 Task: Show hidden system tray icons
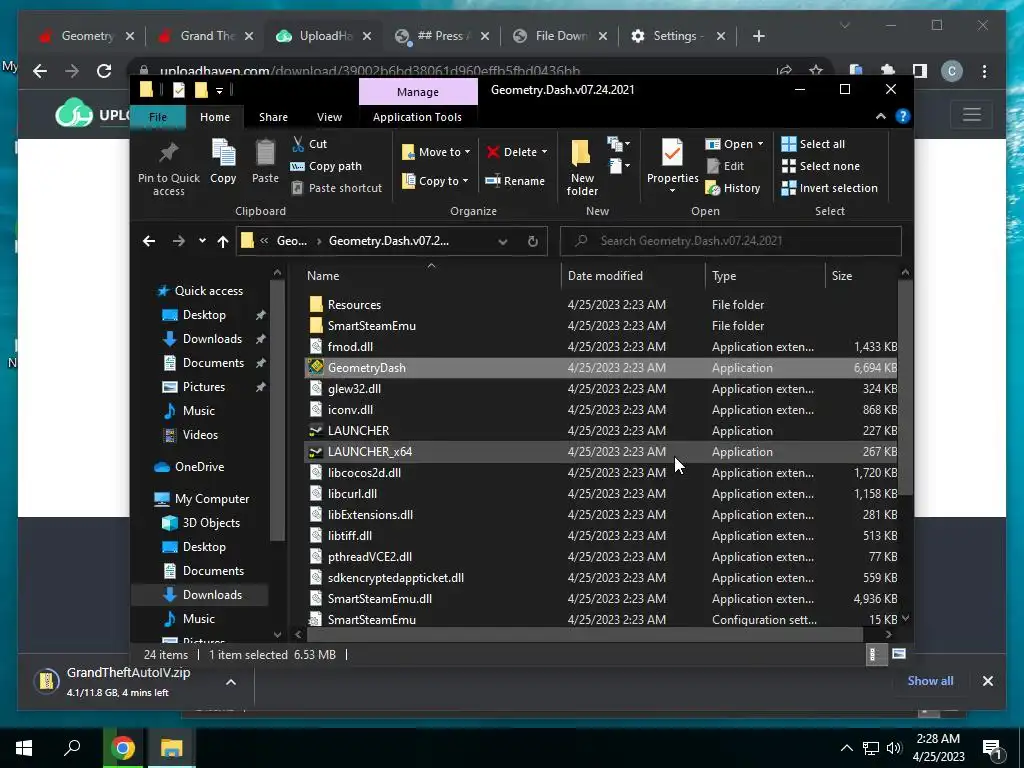pyautogui.click(x=846, y=748)
